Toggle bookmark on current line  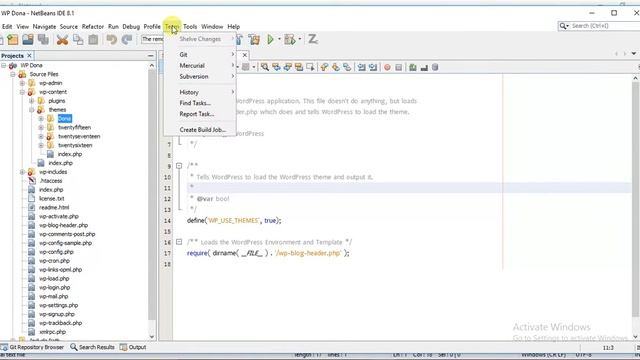point(347,67)
